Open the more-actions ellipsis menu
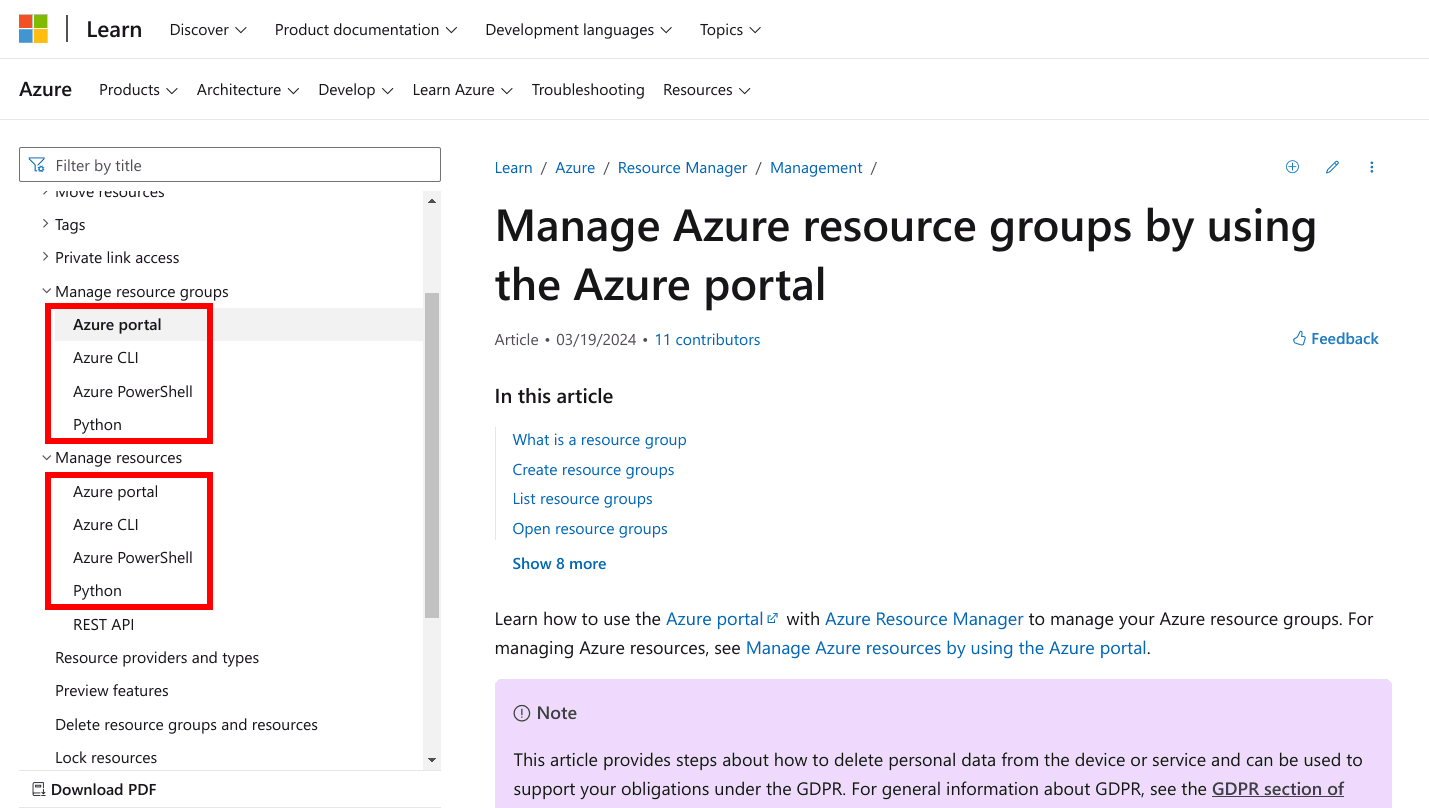This screenshot has width=1429, height=808. tap(1371, 167)
